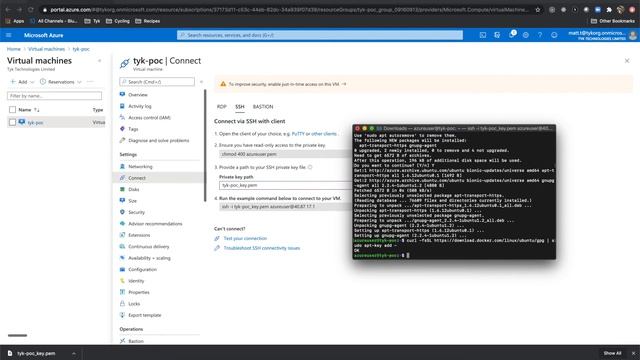
Task: Open the Azure portal hamburger menu
Action: (9, 35)
